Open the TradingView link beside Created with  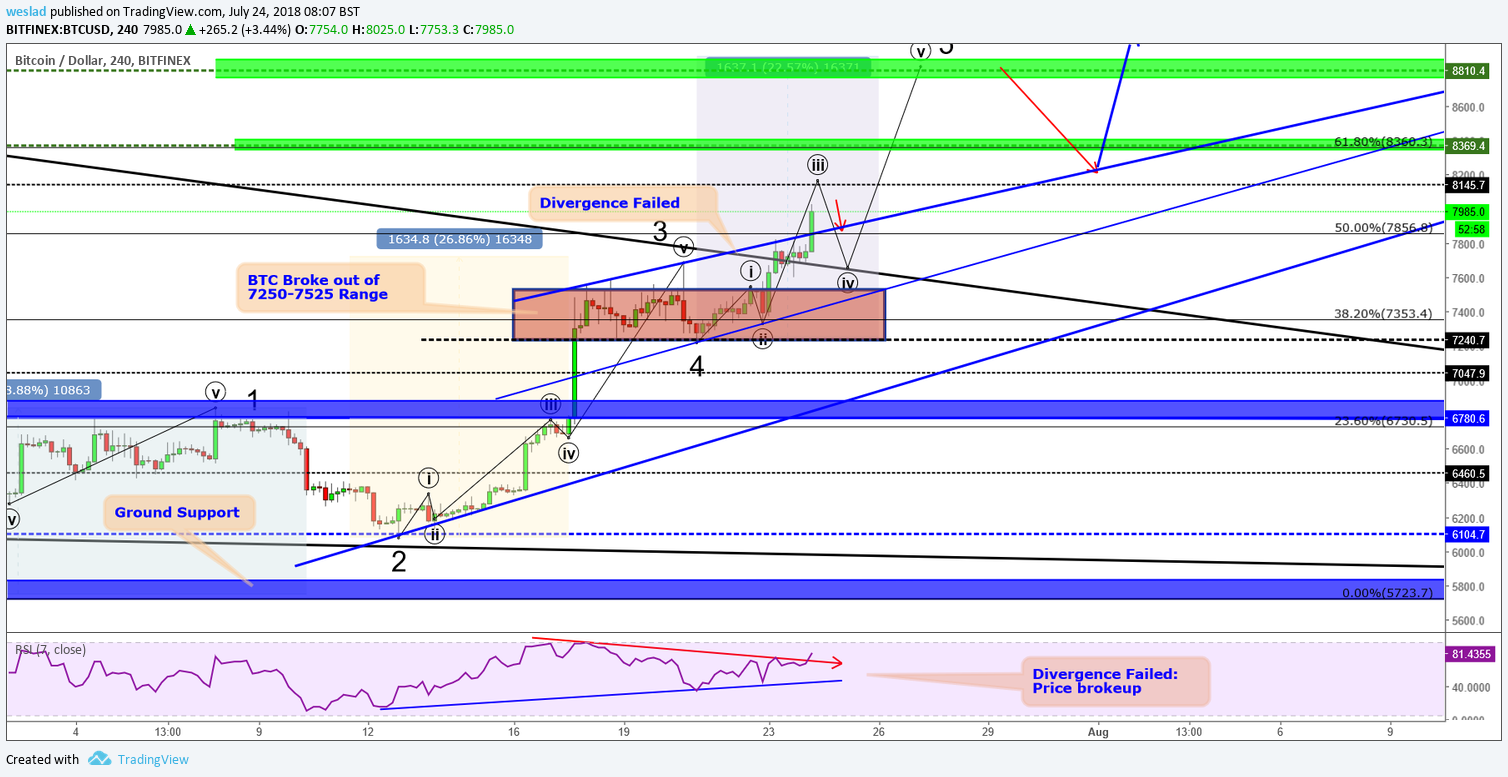coord(153,759)
